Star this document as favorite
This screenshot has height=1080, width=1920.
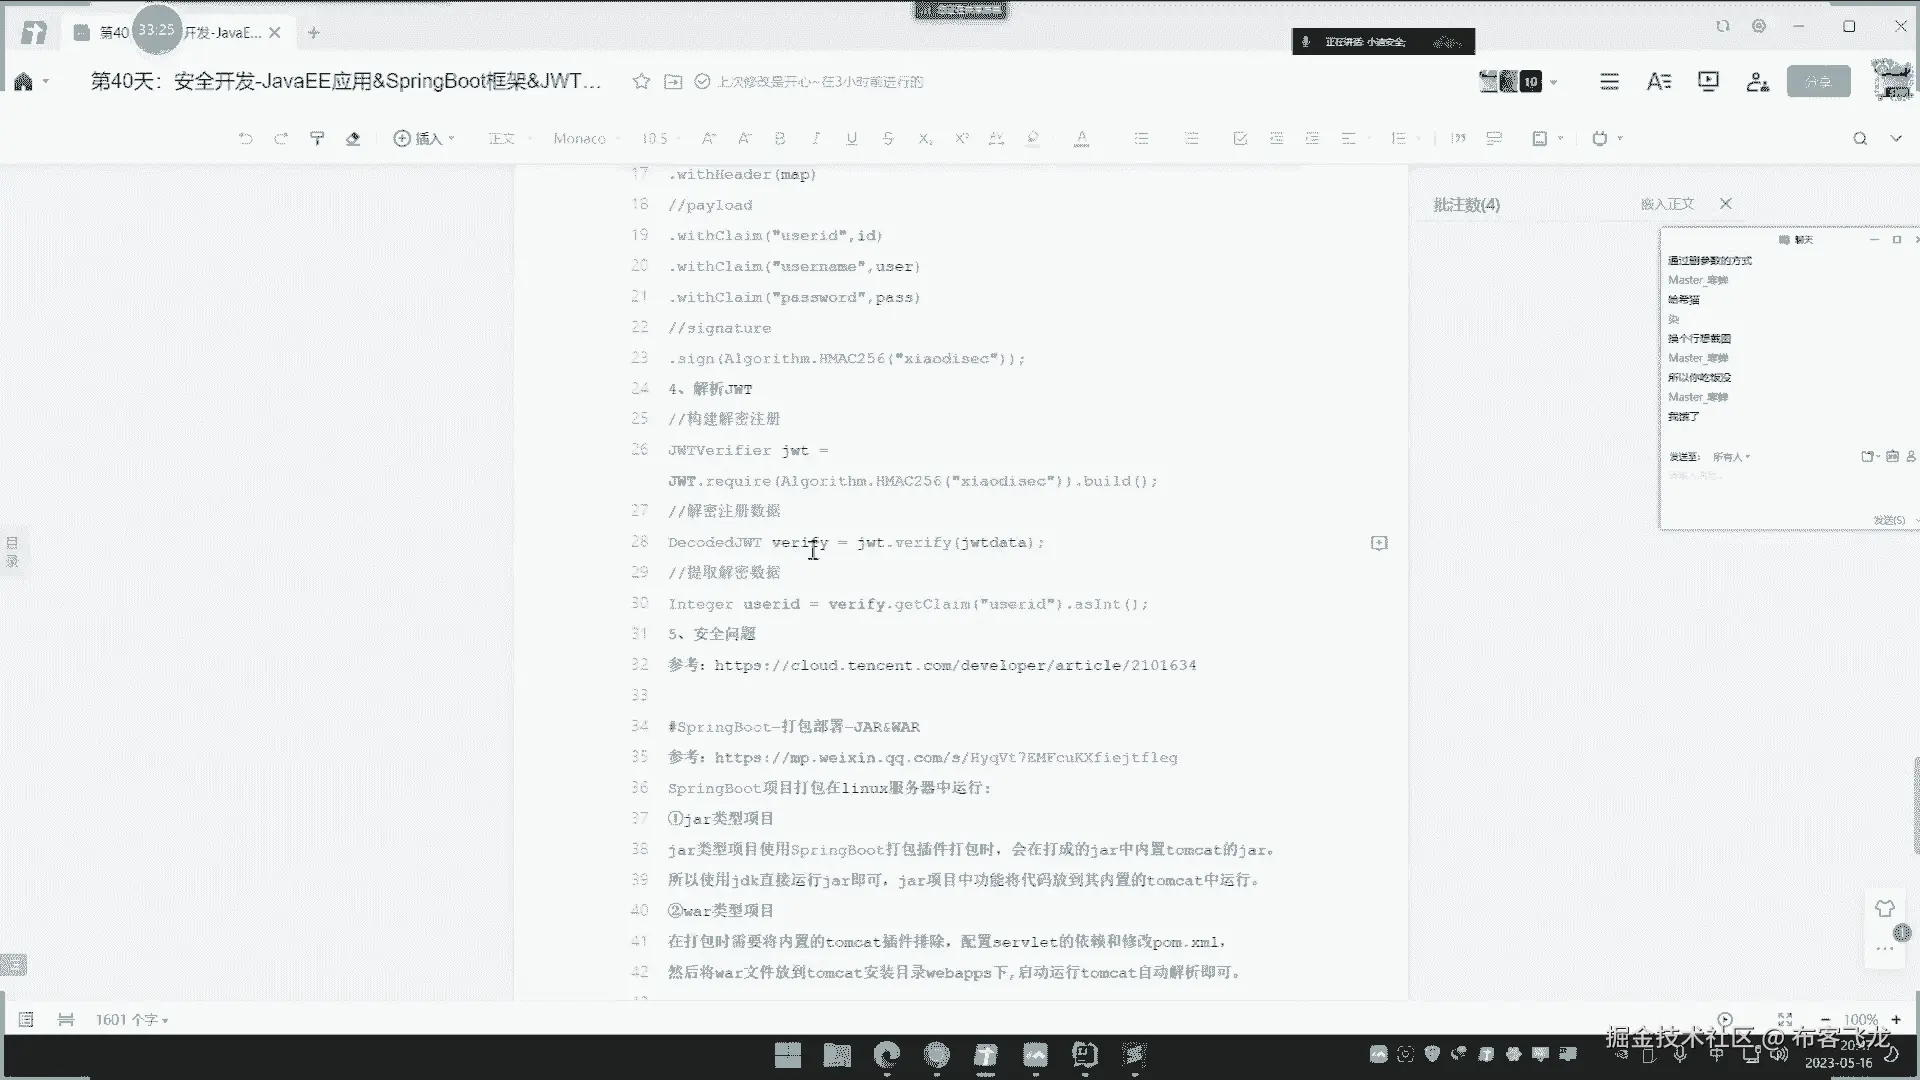641,82
